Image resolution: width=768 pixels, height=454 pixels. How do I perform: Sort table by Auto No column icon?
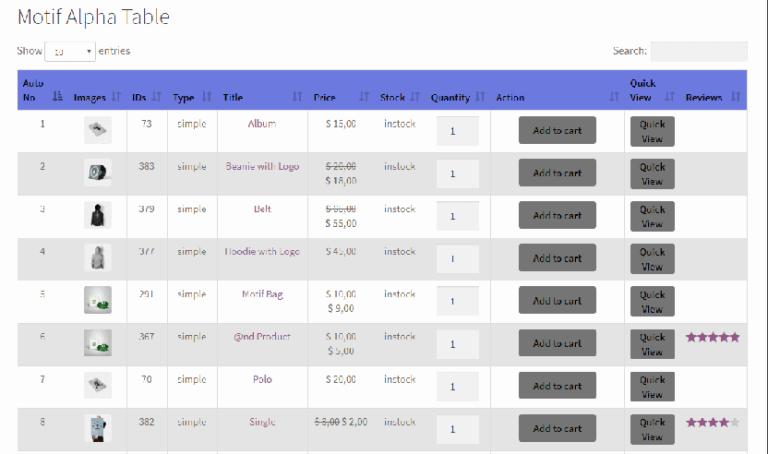(57, 96)
